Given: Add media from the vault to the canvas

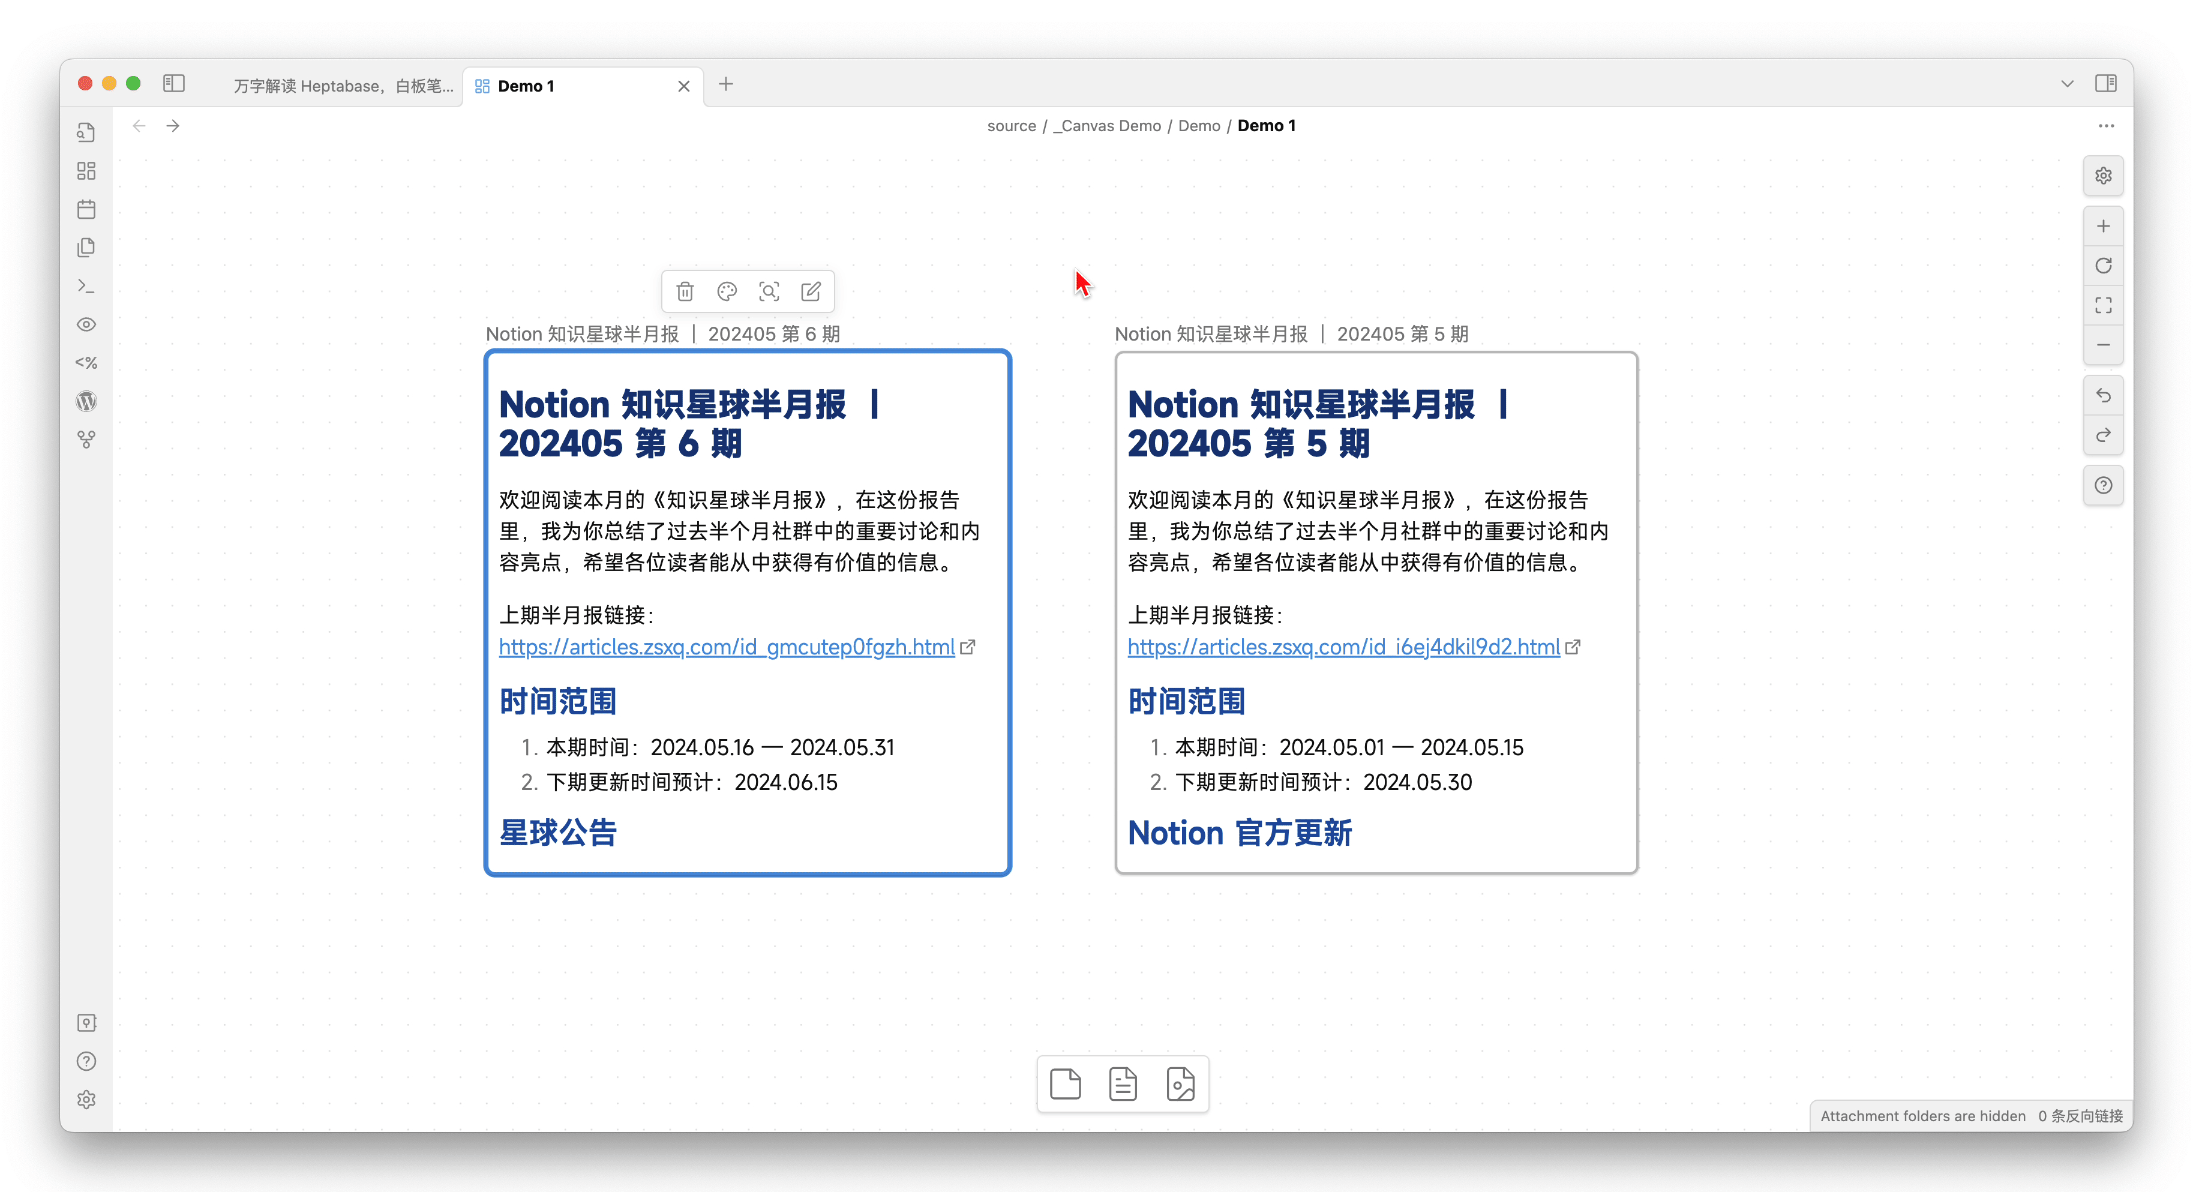Looking at the screenshot, I should (x=1181, y=1084).
